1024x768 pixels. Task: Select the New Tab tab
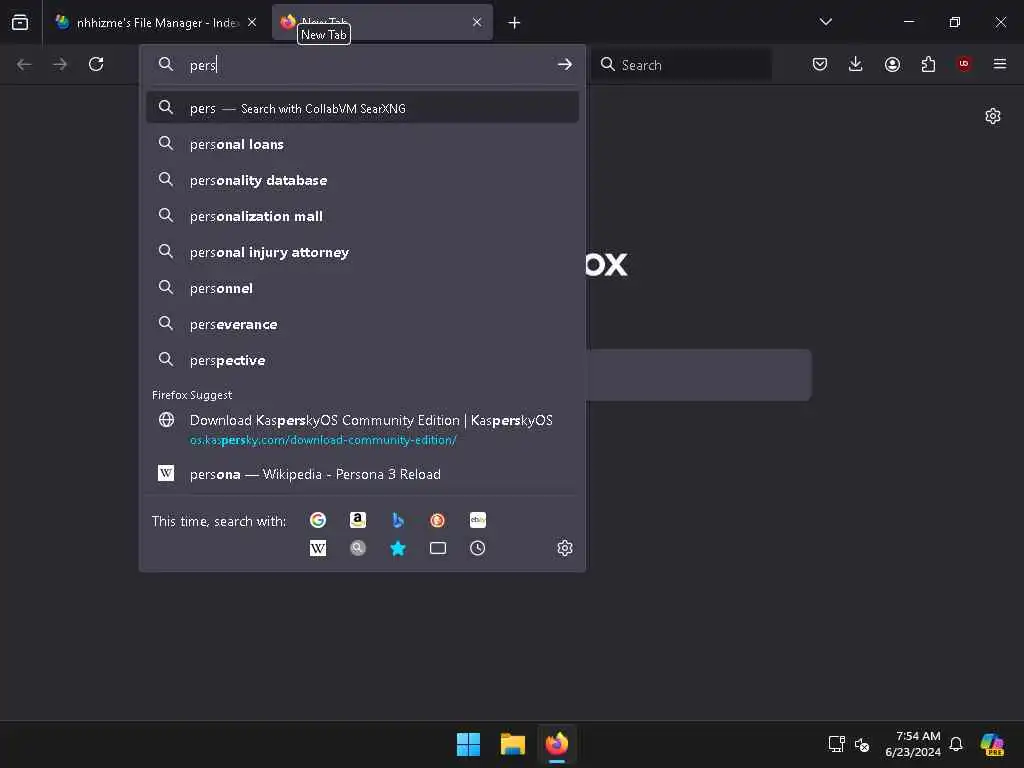tap(382, 23)
